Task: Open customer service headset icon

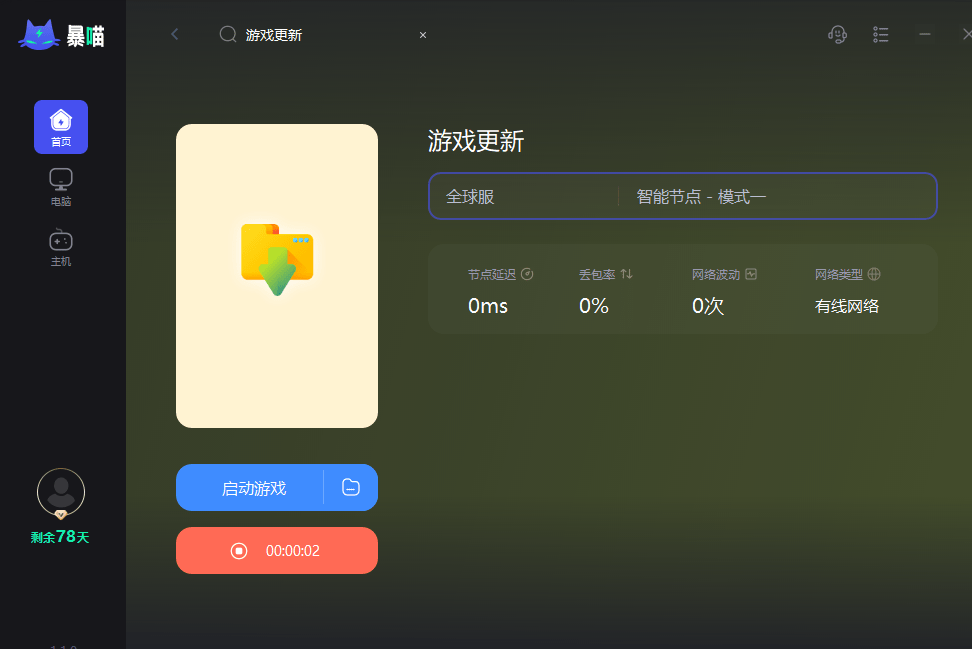Action: point(837,34)
